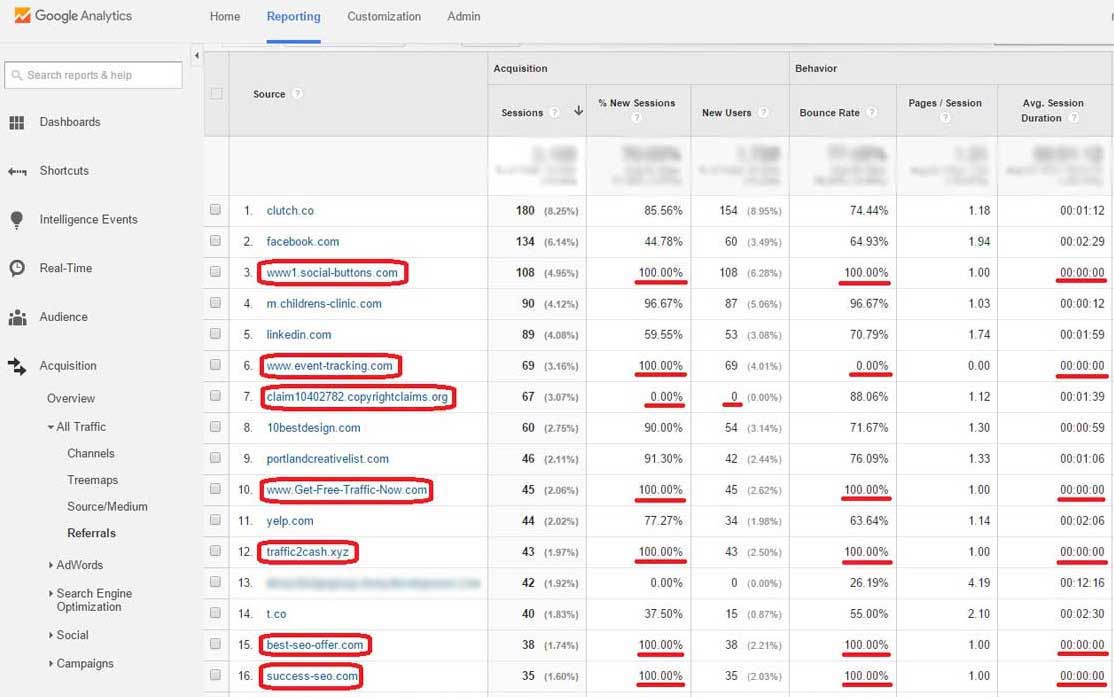Click the help icon beside New Users
This screenshot has width=1114, height=697.
pyautogui.click(x=763, y=112)
